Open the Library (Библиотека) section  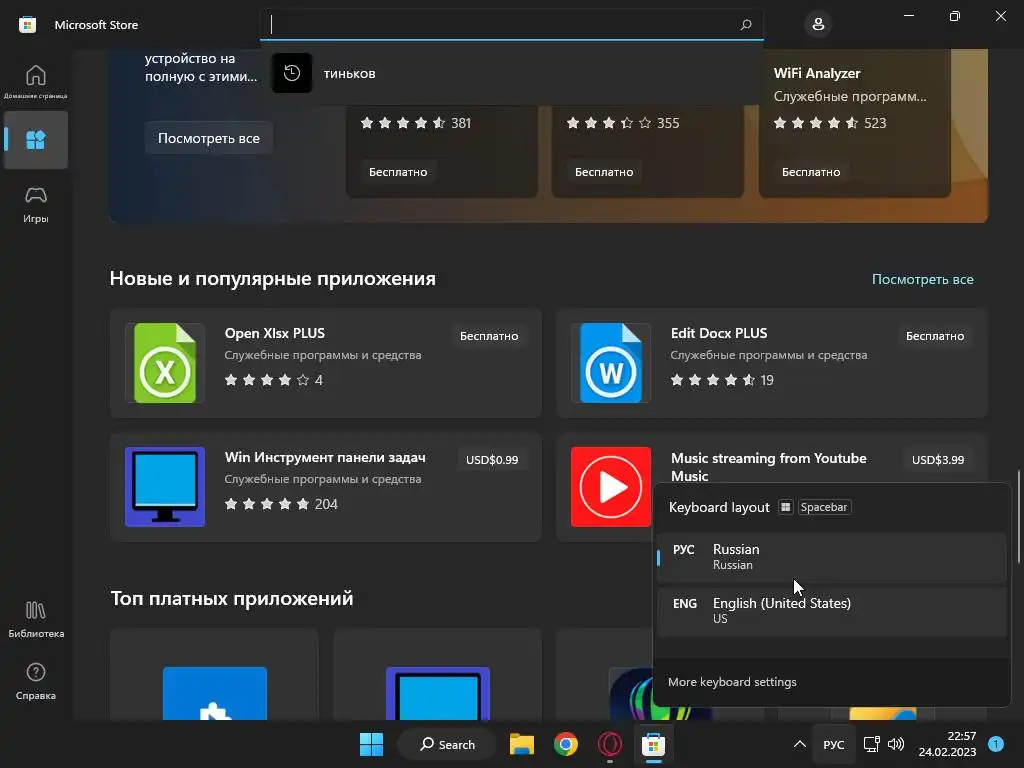(x=35, y=618)
